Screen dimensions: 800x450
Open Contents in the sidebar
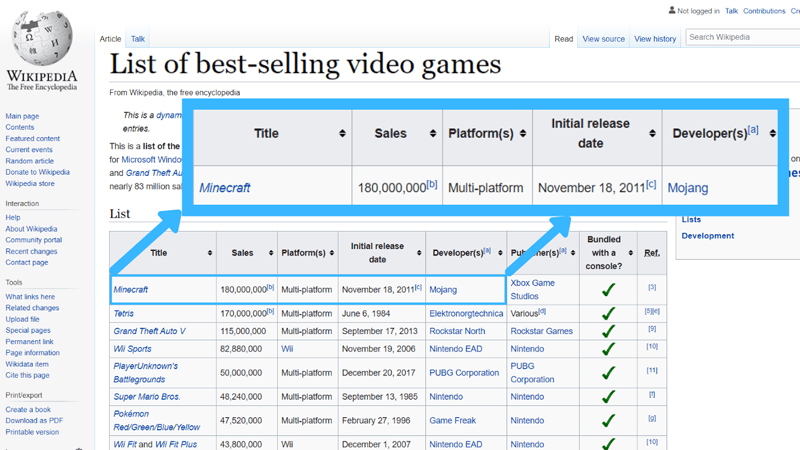(x=20, y=128)
